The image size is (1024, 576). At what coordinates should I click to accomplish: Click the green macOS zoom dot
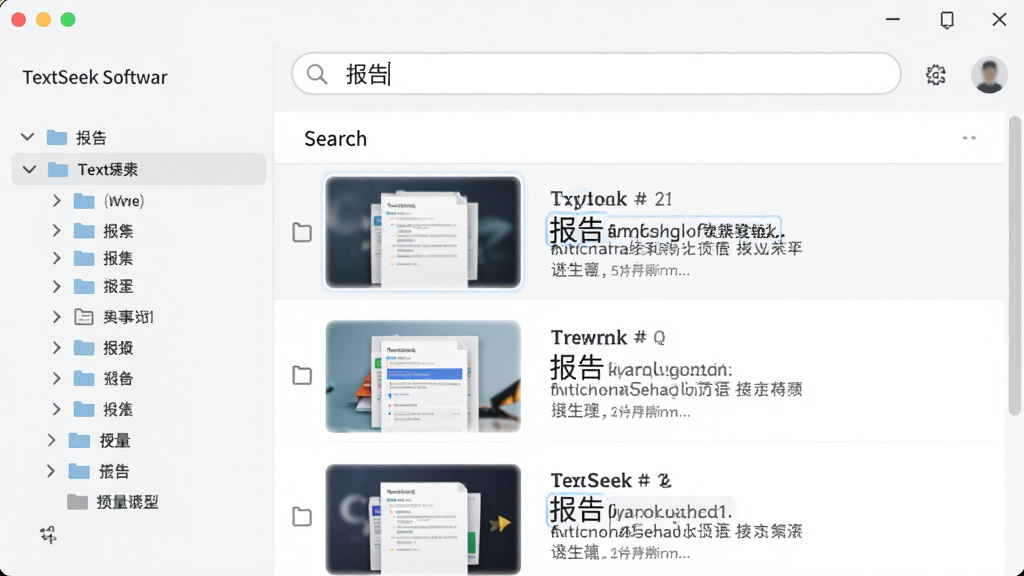tap(68, 20)
